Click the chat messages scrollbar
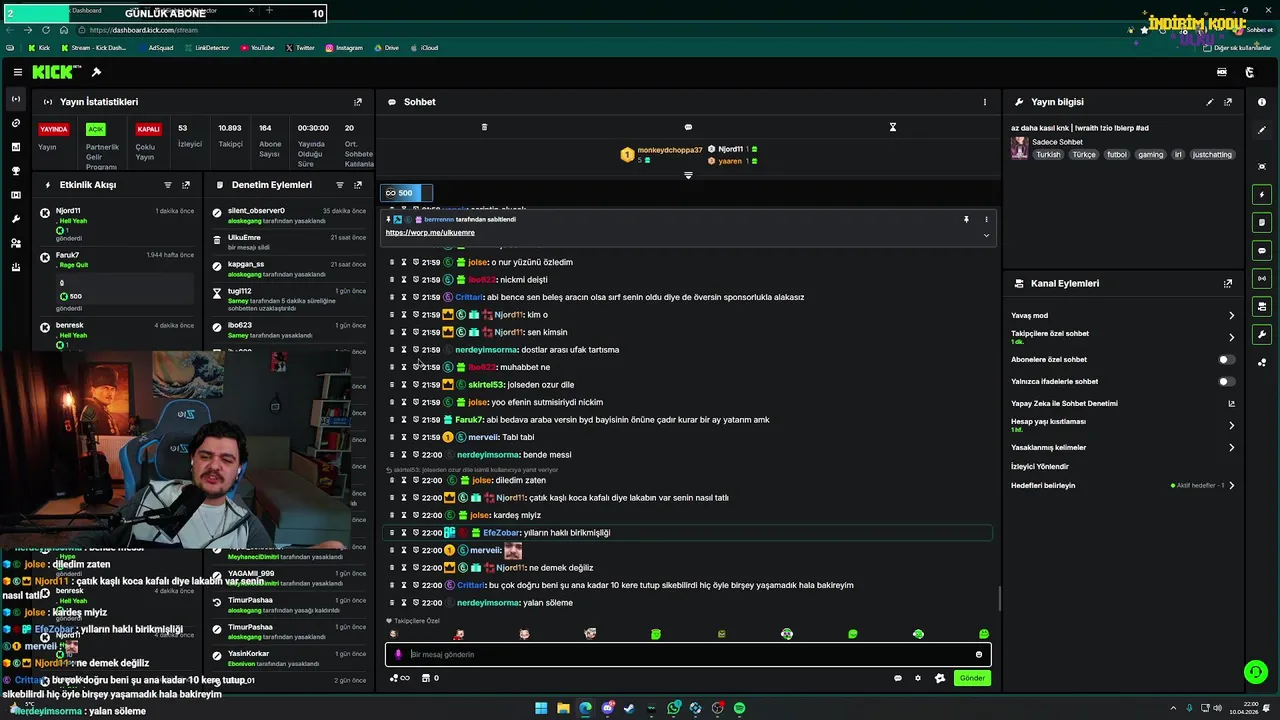The width and height of the screenshot is (1280, 720). (x=998, y=598)
